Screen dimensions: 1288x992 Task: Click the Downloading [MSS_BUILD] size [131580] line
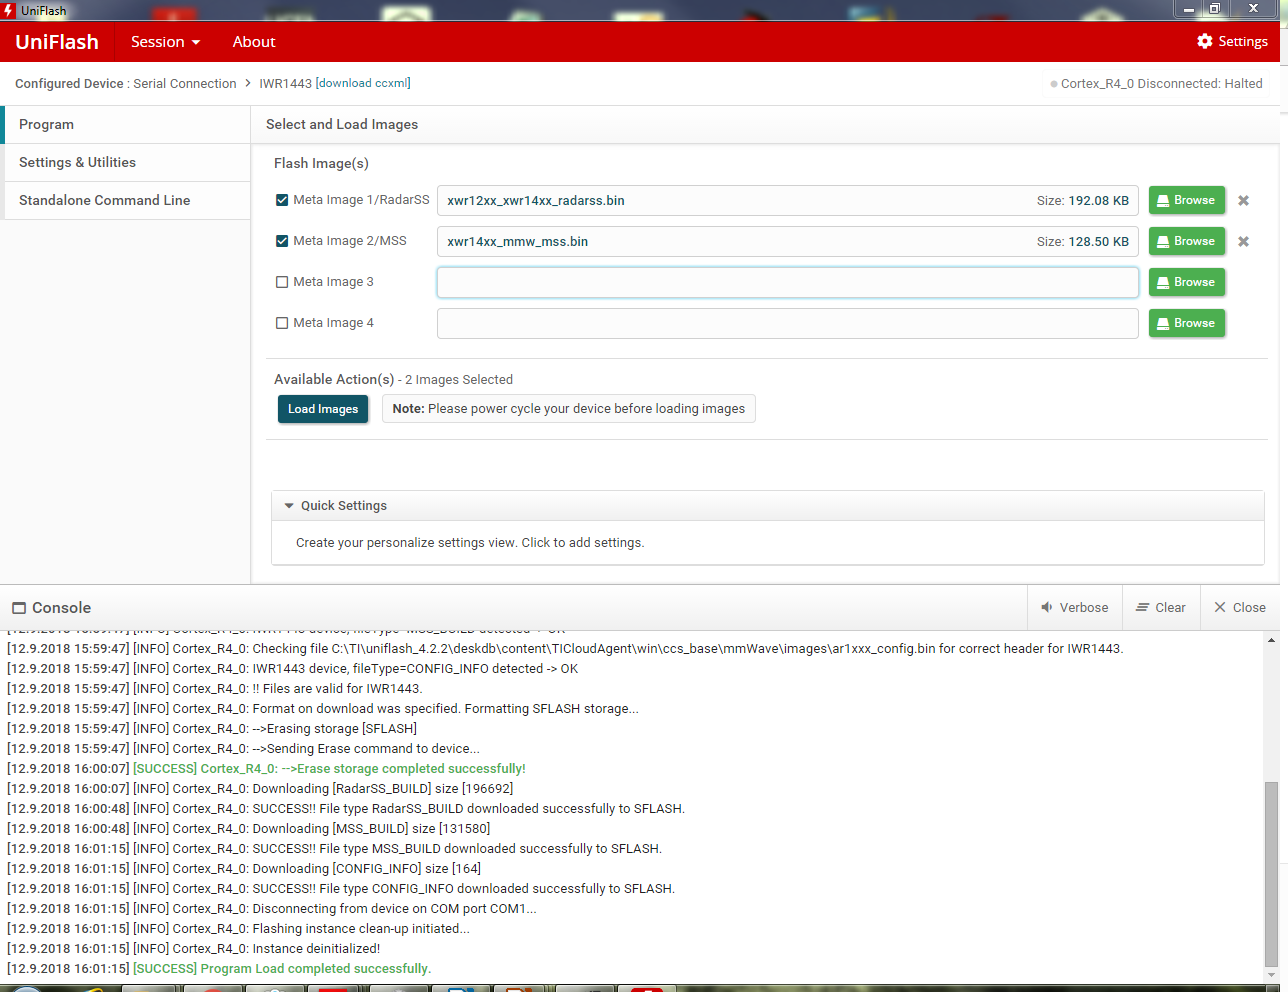point(248,828)
